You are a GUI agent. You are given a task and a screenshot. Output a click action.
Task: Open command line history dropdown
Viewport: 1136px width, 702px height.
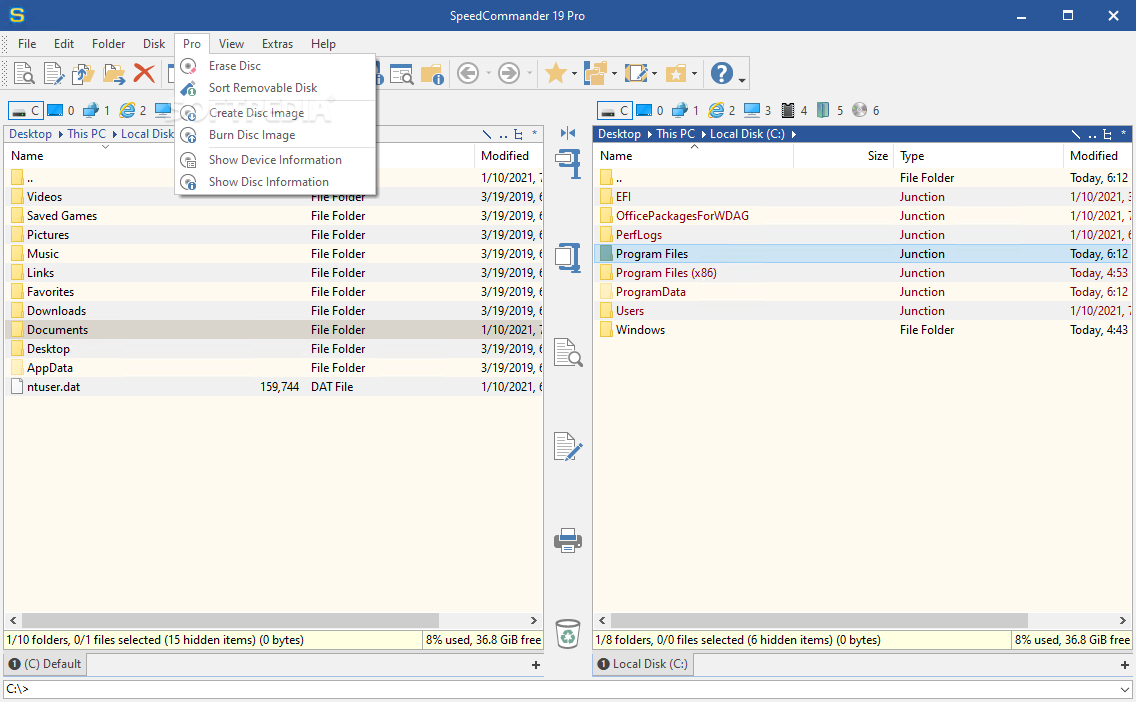pyautogui.click(x=1124, y=689)
